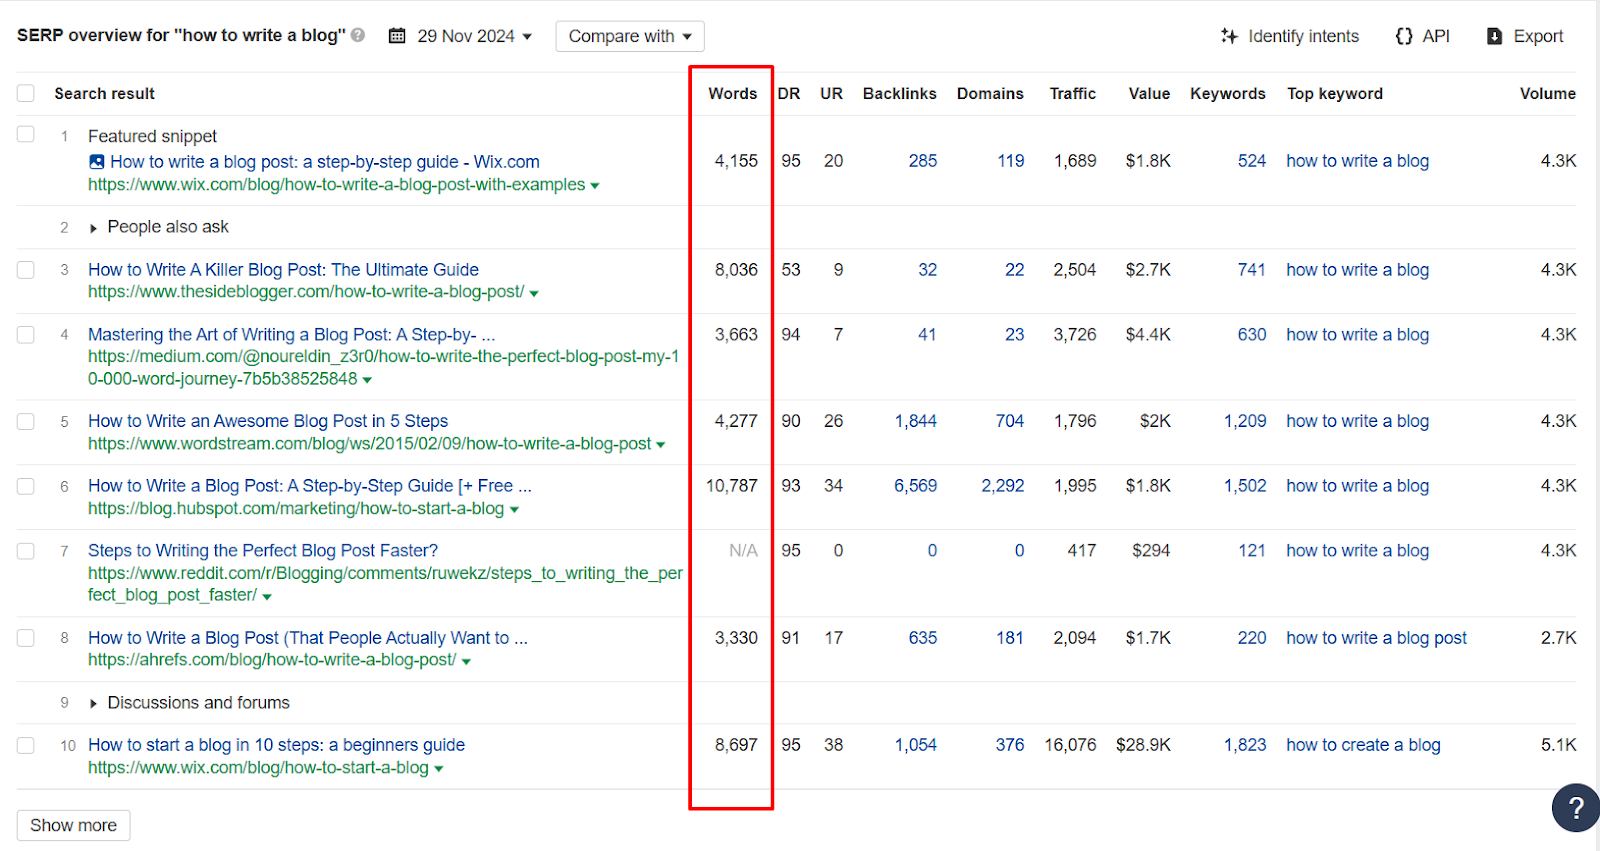This screenshot has width=1600, height=851.
Task: Select the checkbox for the HubSpot result row
Action: (26, 486)
